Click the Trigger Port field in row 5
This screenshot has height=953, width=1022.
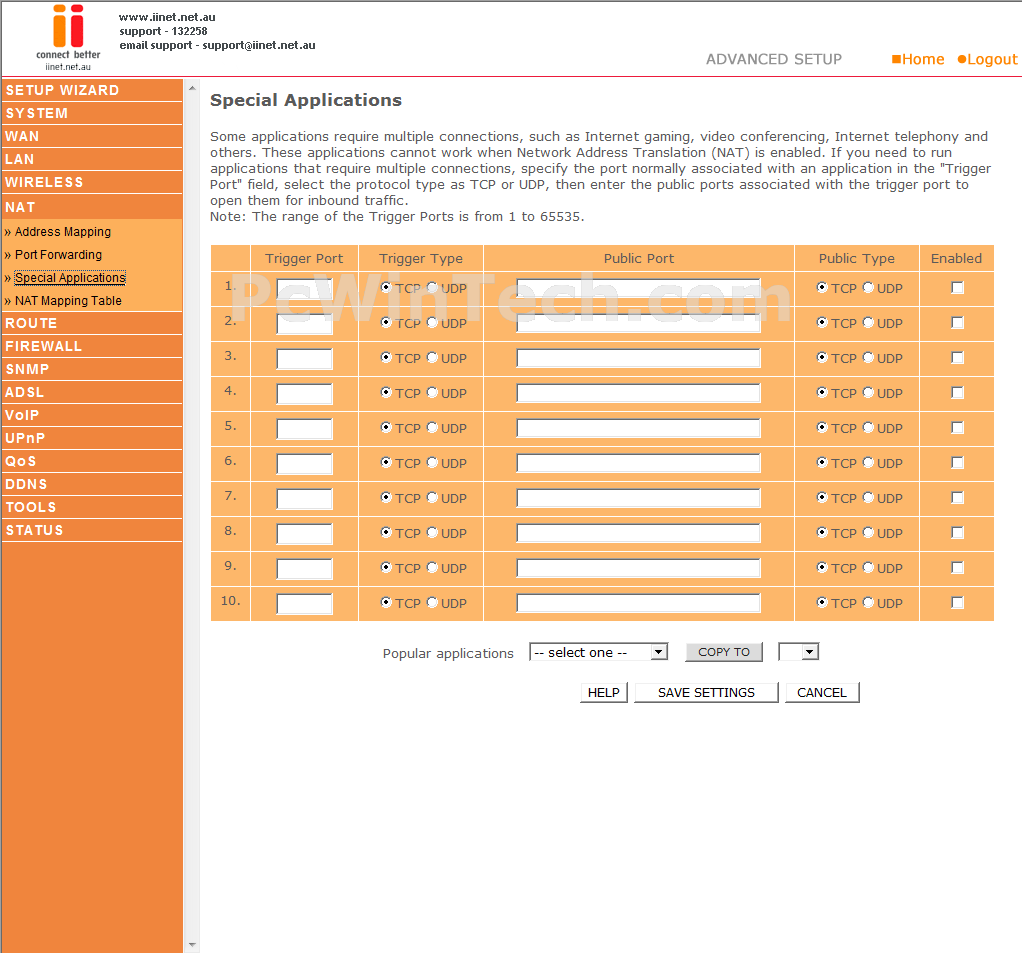pyautogui.click(x=304, y=429)
